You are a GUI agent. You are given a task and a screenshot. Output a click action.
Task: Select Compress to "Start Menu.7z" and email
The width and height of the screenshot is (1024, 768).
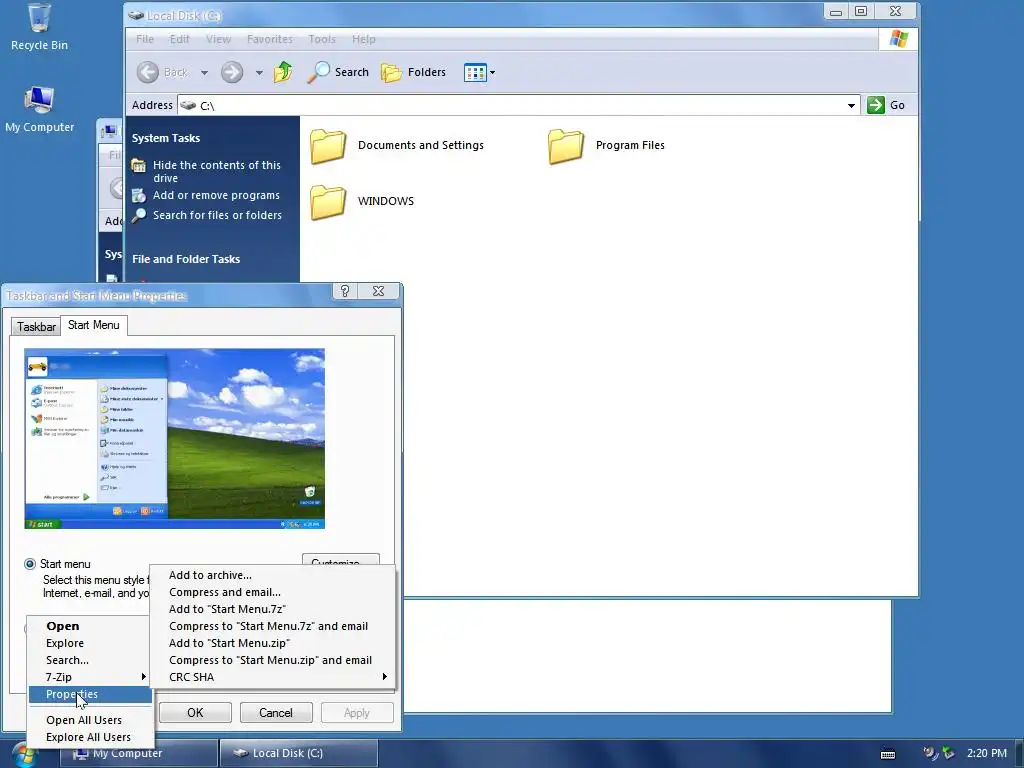click(x=272, y=626)
